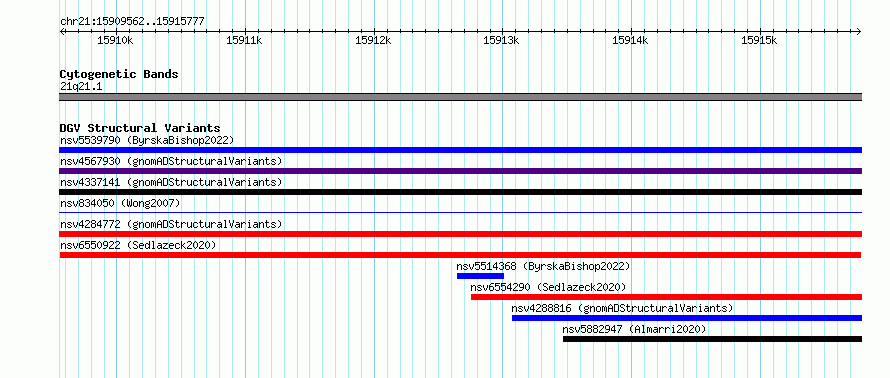Open the nsv4288816 (gnomADStructuralVariants) label

[623, 308]
